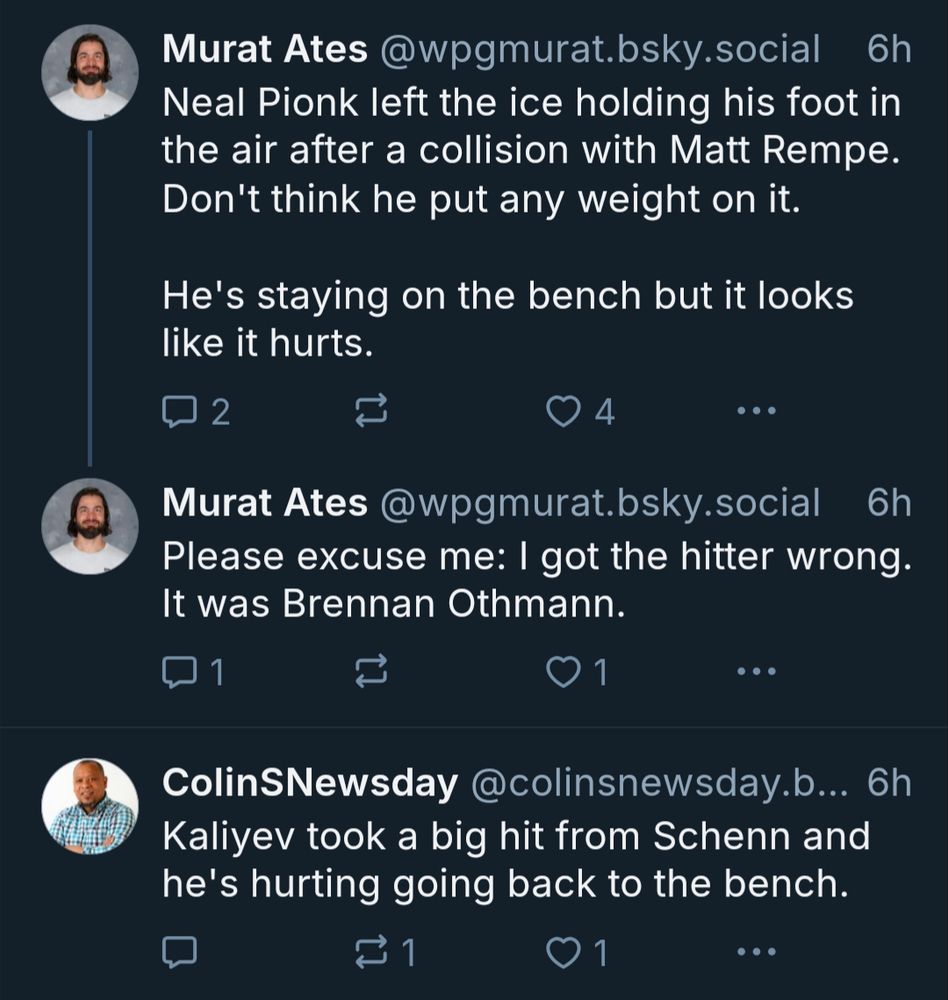The width and height of the screenshot is (948, 1000).
Task: Reply to Murat Ates's Neal Pionk post
Action: [182, 407]
